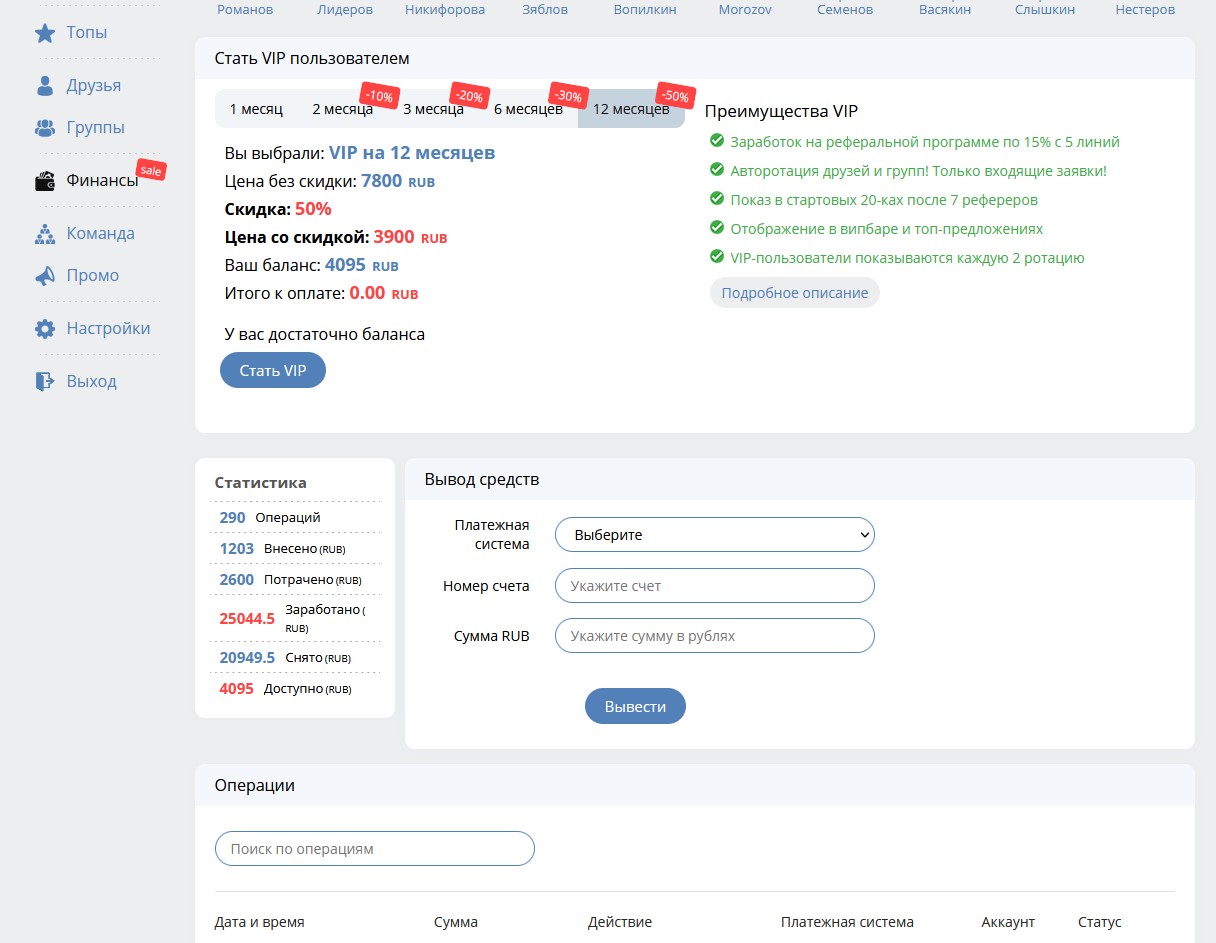Image resolution: width=1216 pixels, height=943 pixels.
Task: Focus the Сумма RUB input field
Action: (x=715, y=636)
